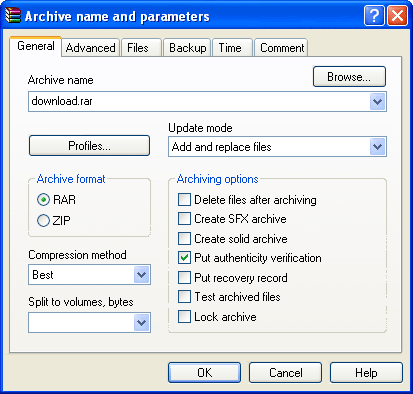Enable Lock archive checkbox
The width and height of the screenshot is (413, 394).
[x=184, y=316]
